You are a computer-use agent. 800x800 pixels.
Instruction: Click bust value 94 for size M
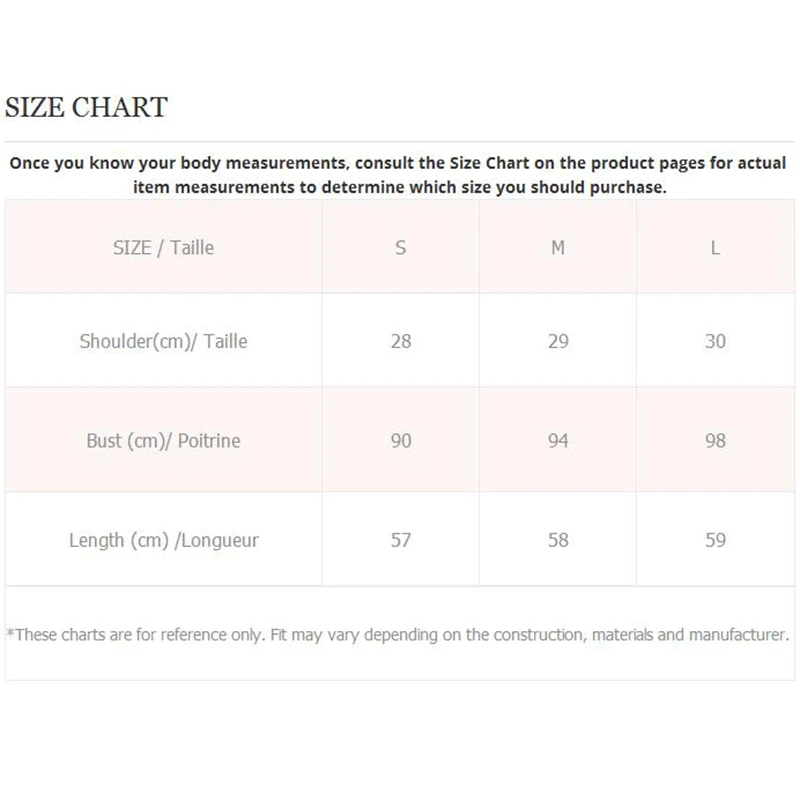558,440
